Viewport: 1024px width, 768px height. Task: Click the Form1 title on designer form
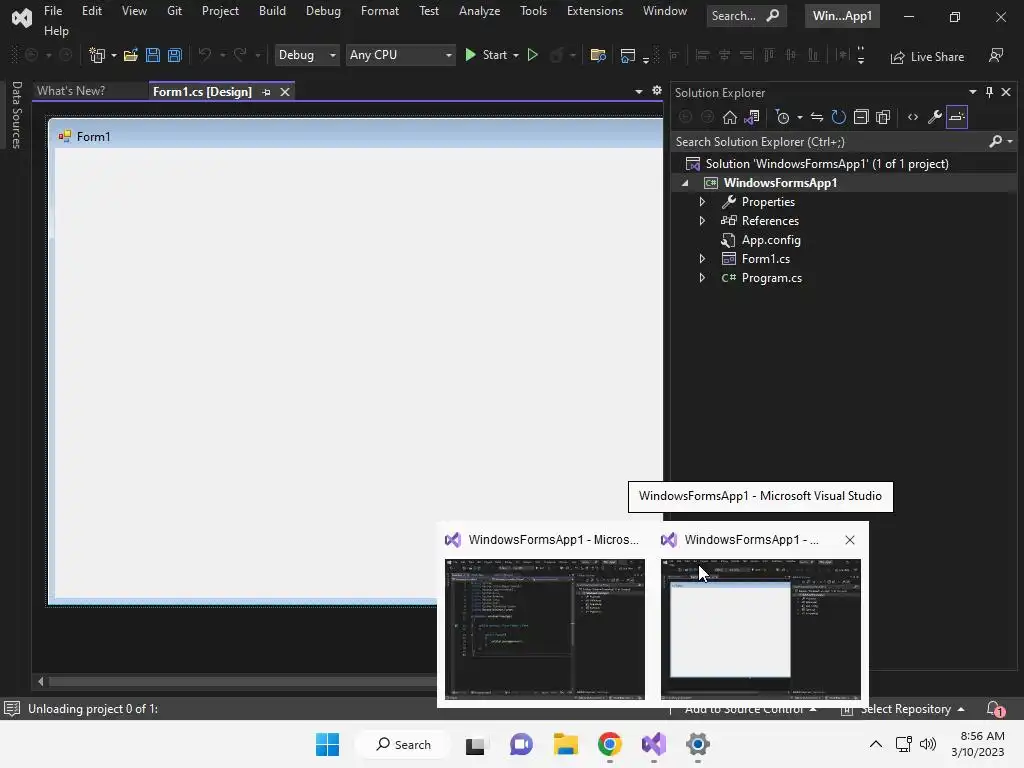click(93, 136)
